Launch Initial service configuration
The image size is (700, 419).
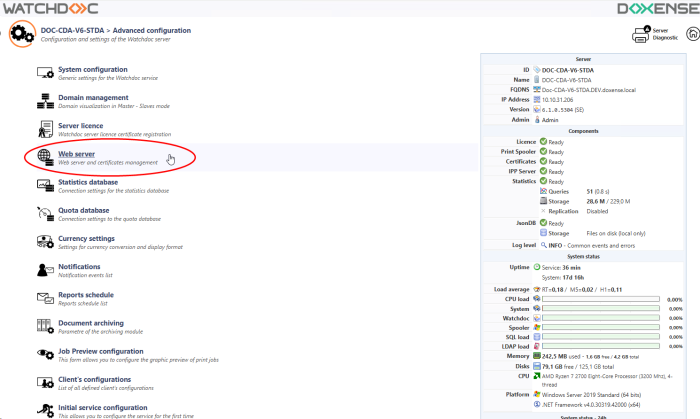pos(102,407)
